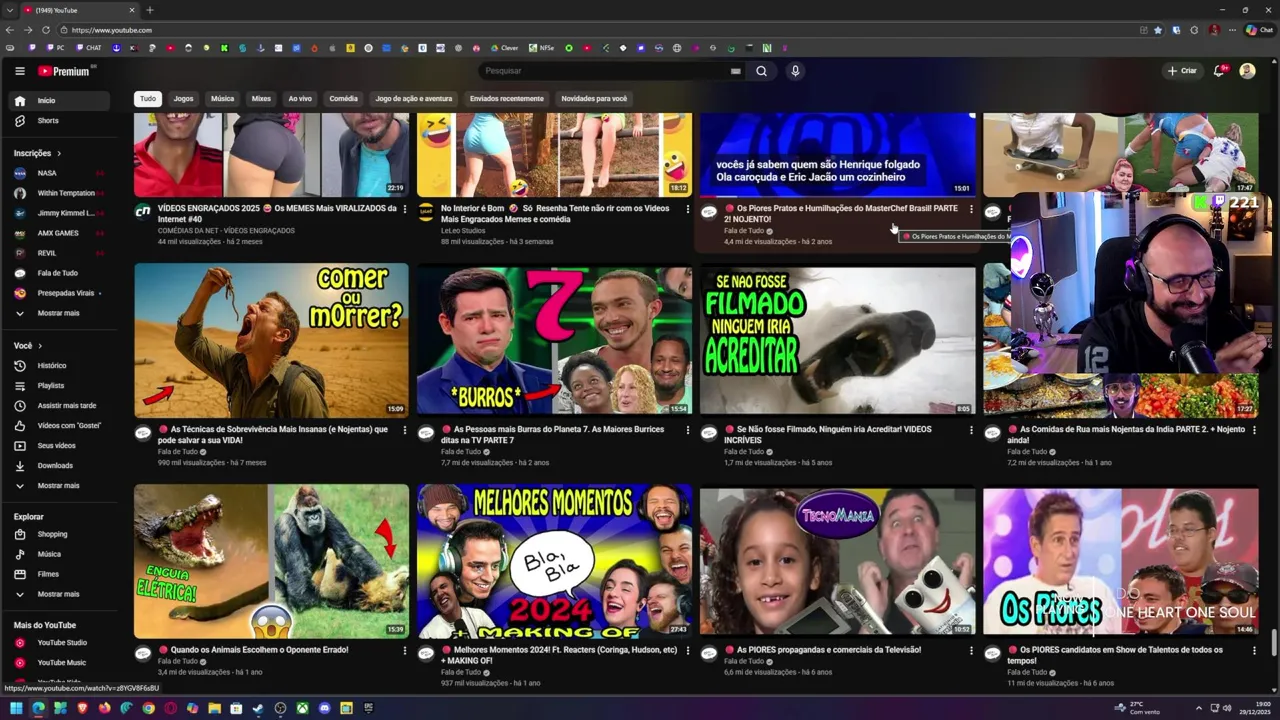
Task: Expand Mostrar mais under subscriptions
Action: 60,313
